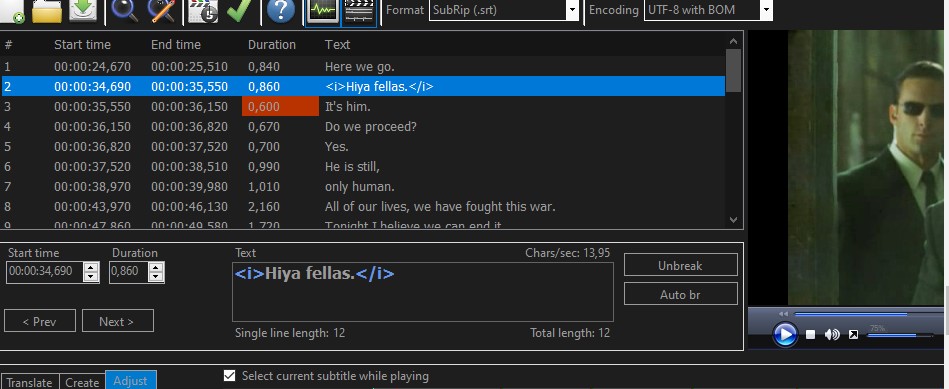Open Help with the question mark icon
This screenshot has width=949, height=389.
(x=281, y=10)
